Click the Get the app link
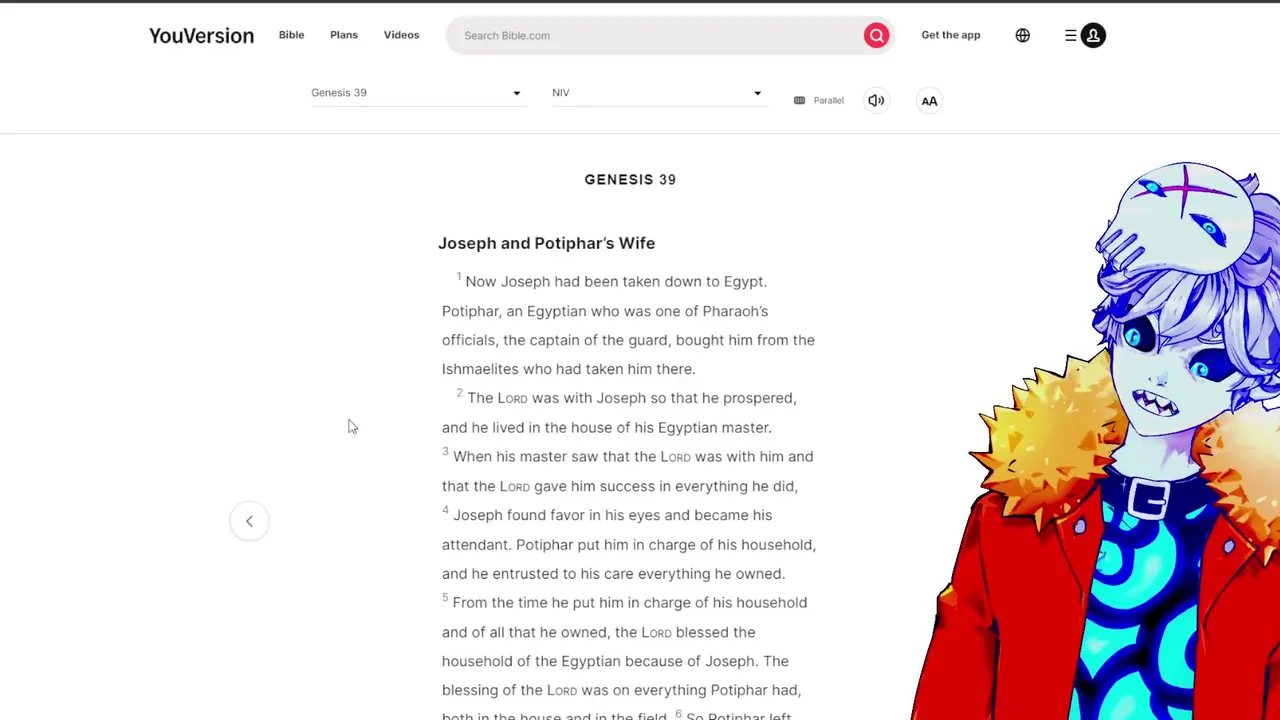Viewport: 1280px width, 720px height. click(x=951, y=35)
